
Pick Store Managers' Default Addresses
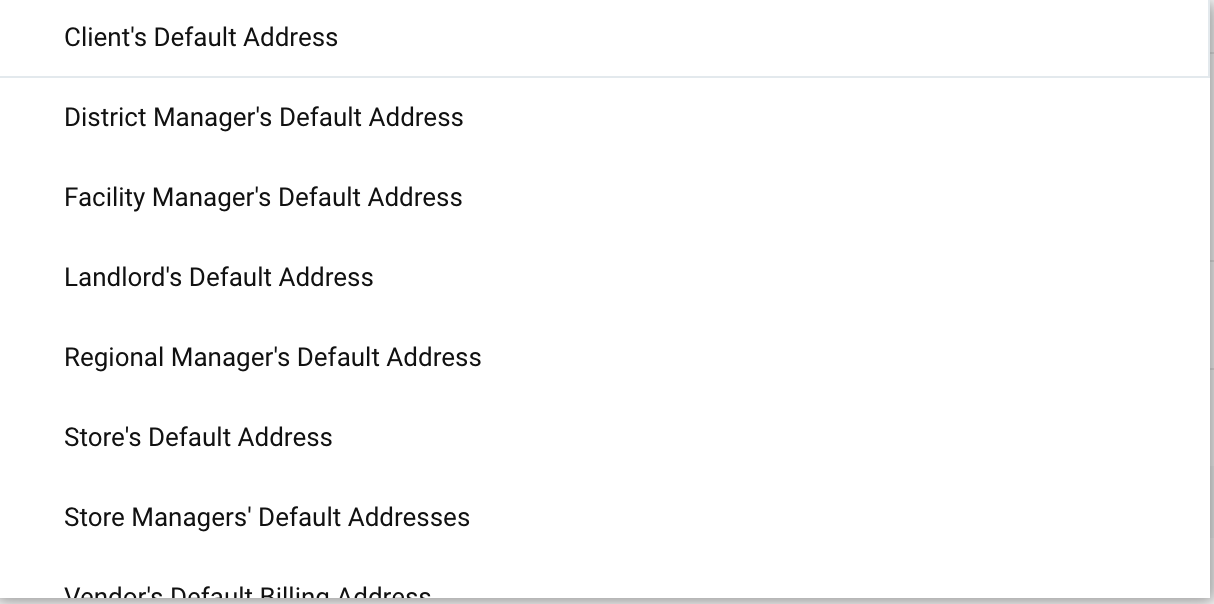point(267,518)
